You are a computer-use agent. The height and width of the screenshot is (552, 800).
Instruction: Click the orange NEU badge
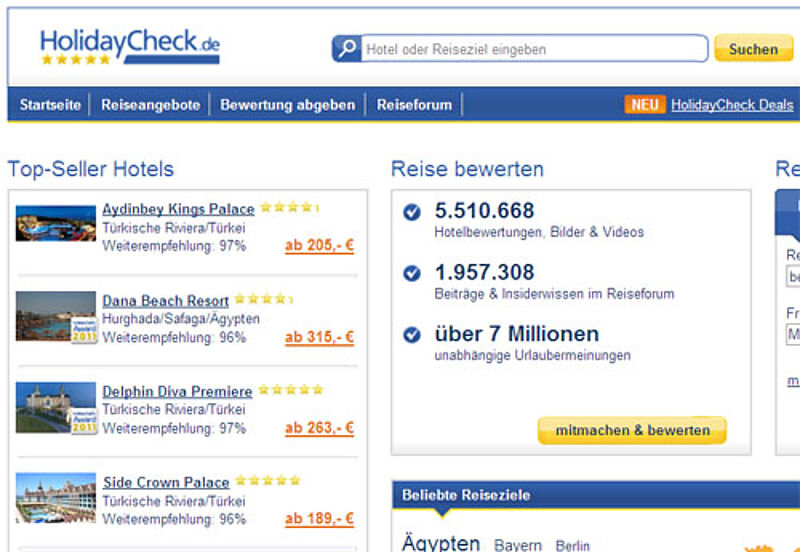coord(645,104)
